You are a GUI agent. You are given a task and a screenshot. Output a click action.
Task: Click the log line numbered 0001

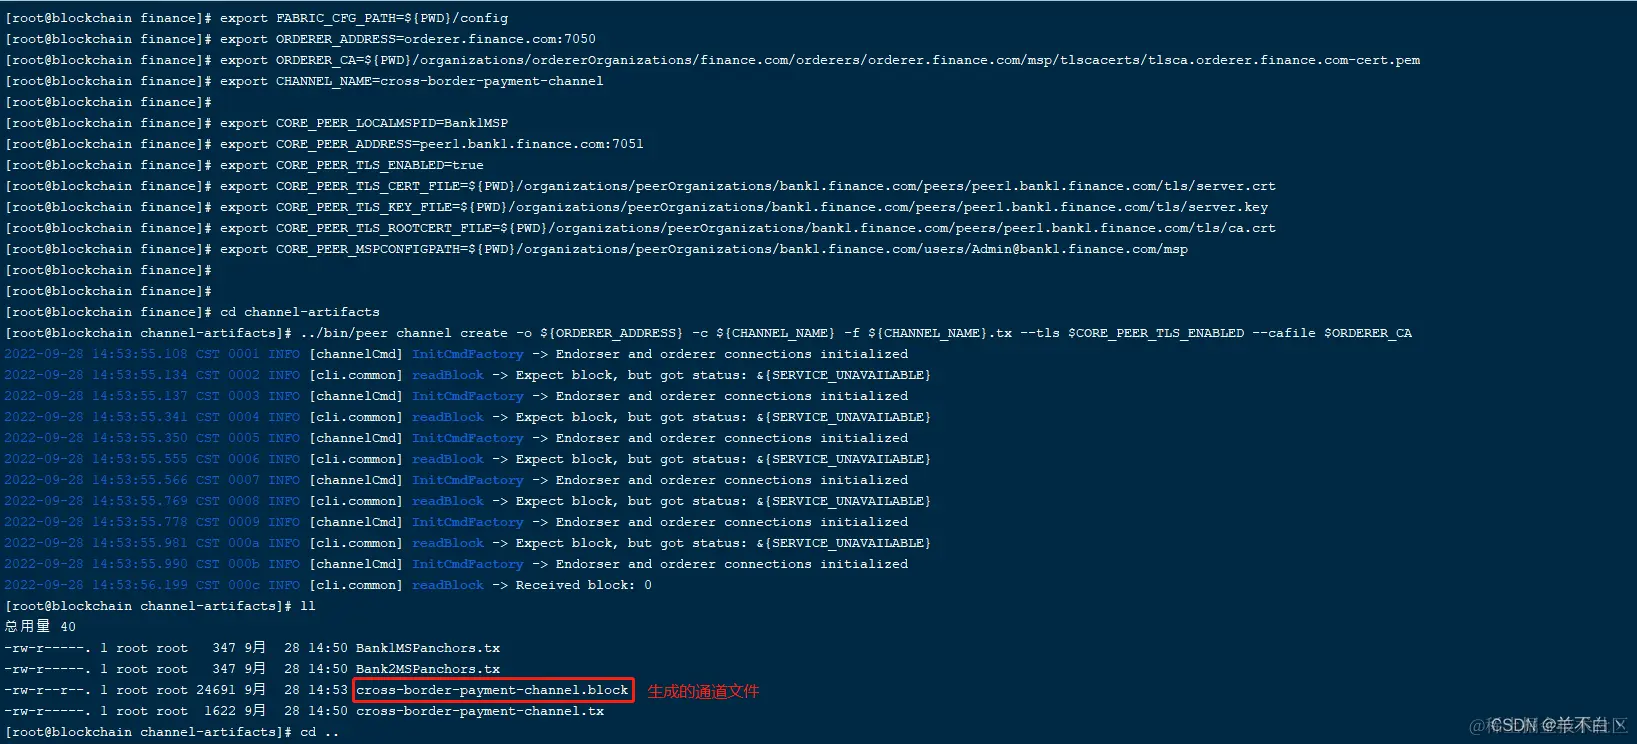point(456,354)
